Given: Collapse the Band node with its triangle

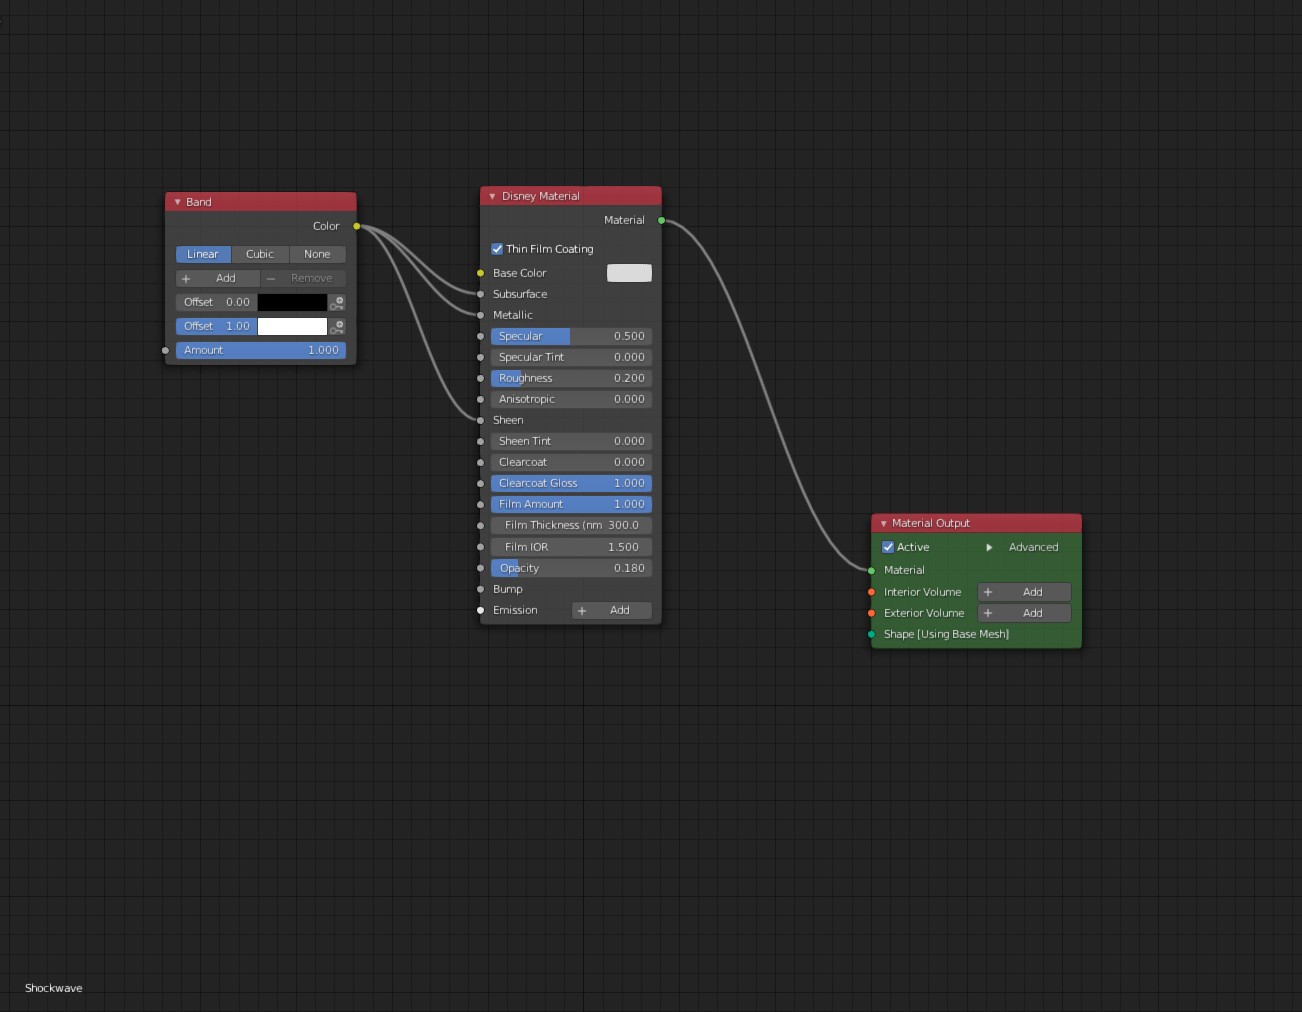Looking at the screenshot, I should (178, 202).
